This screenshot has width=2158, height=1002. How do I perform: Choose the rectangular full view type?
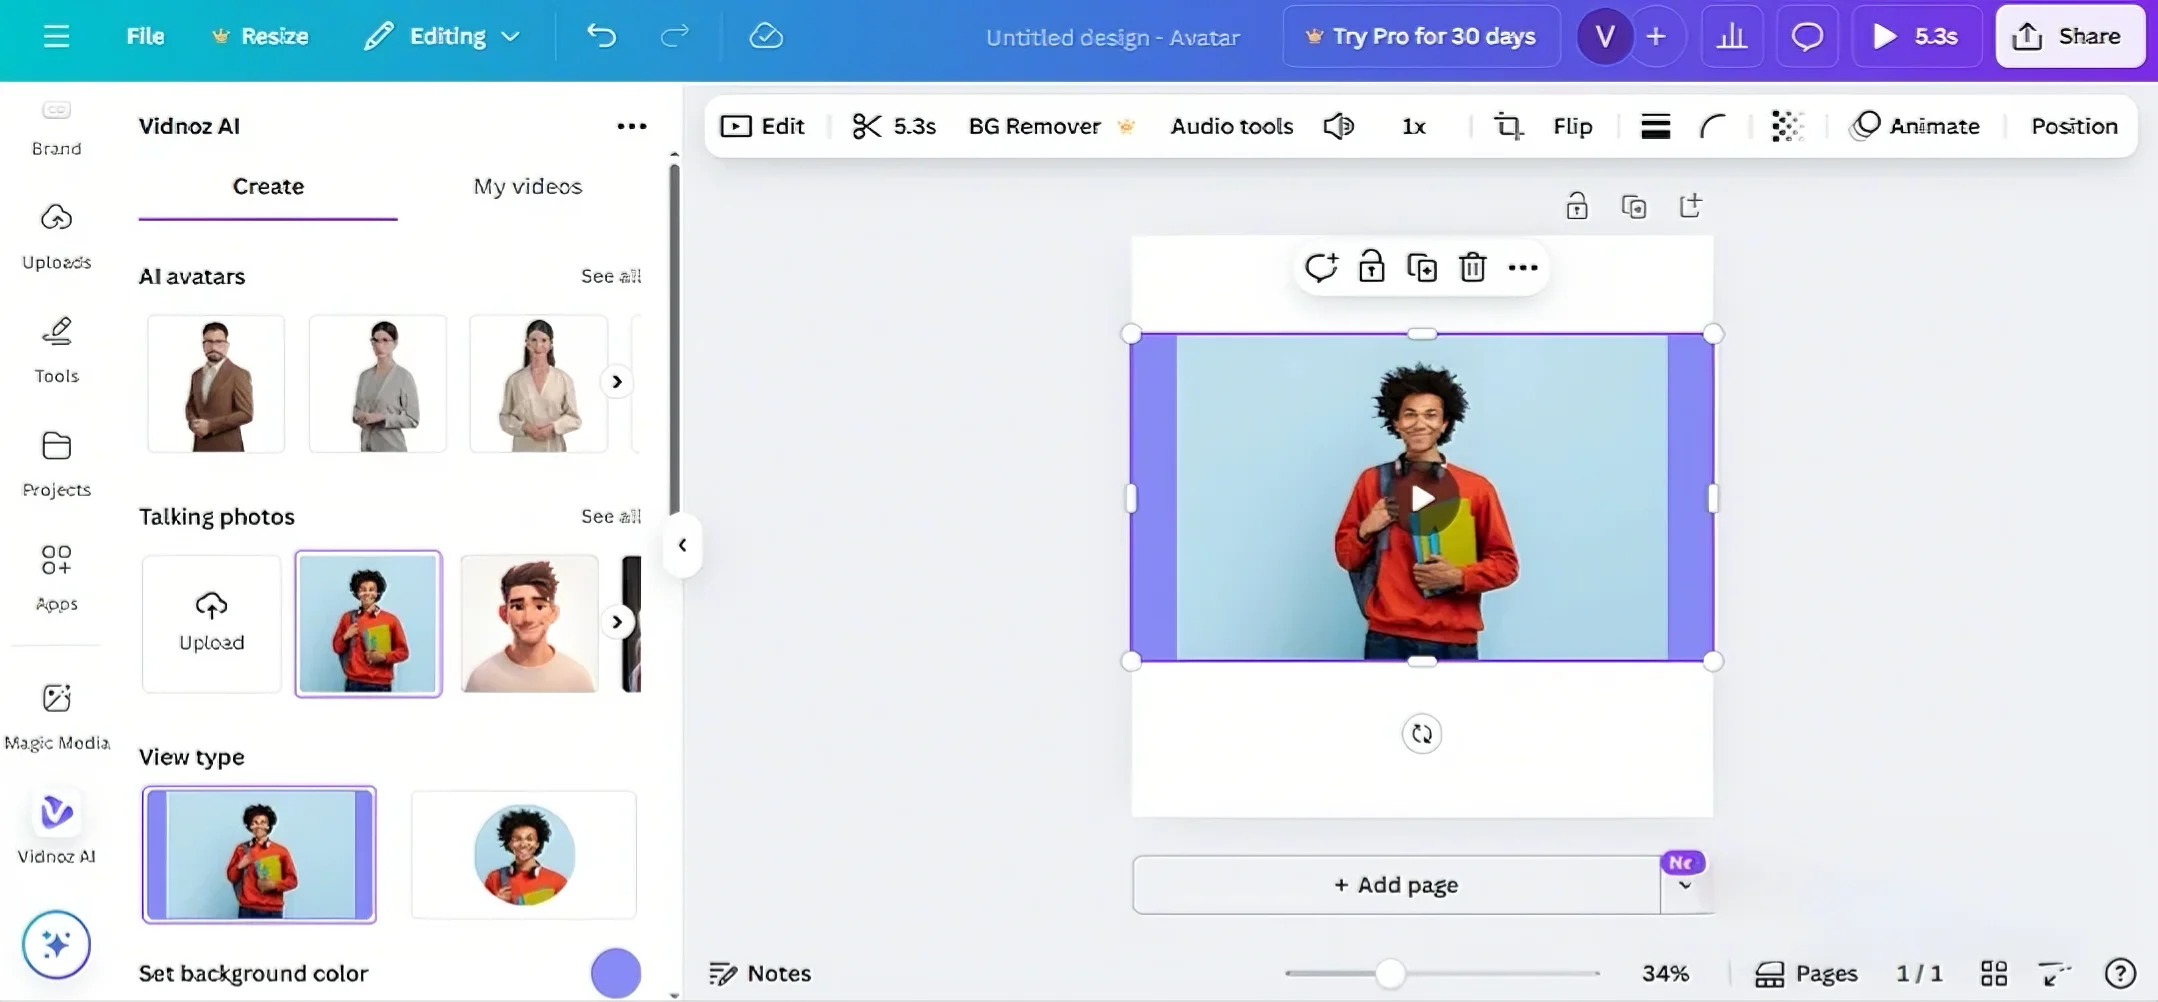pyautogui.click(x=259, y=855)
